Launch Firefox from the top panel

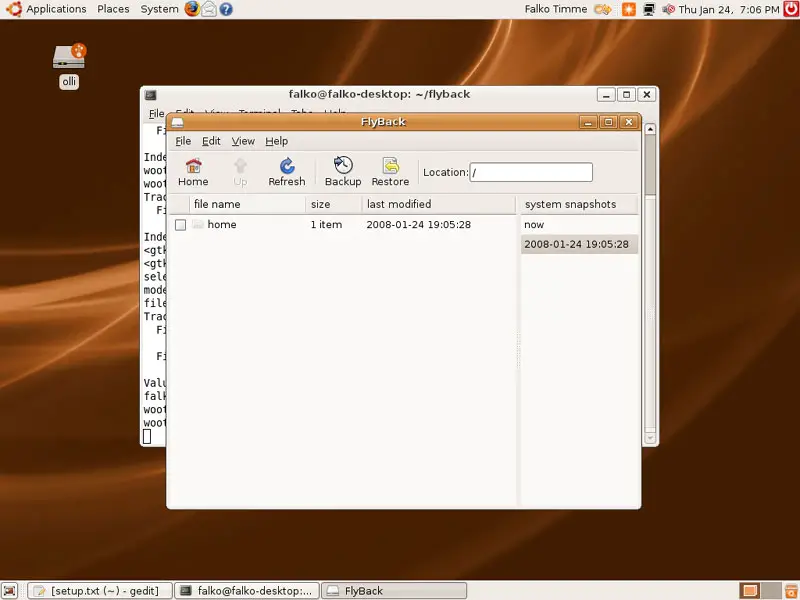point(192,9)
